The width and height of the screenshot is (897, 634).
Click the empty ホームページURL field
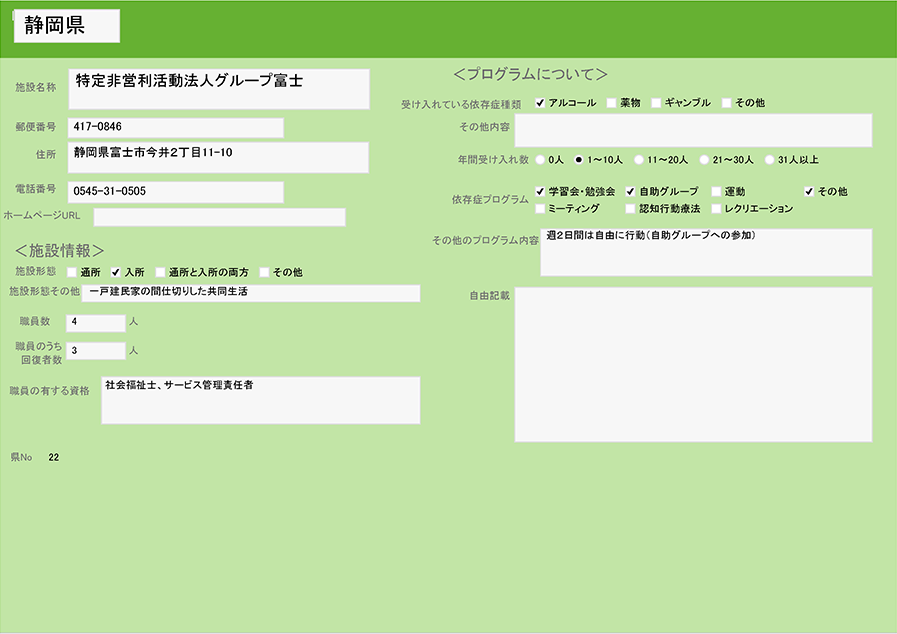(219, 217)
